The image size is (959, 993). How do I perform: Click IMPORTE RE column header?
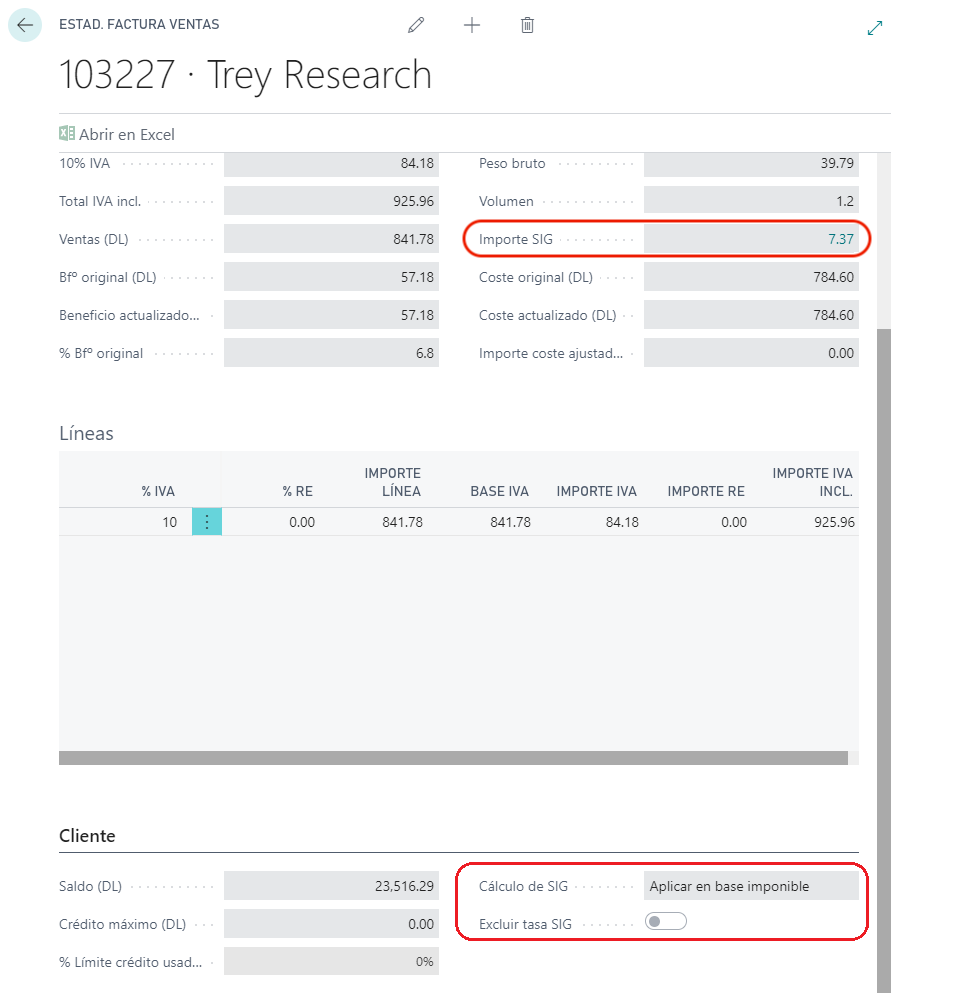coord(706,491)
